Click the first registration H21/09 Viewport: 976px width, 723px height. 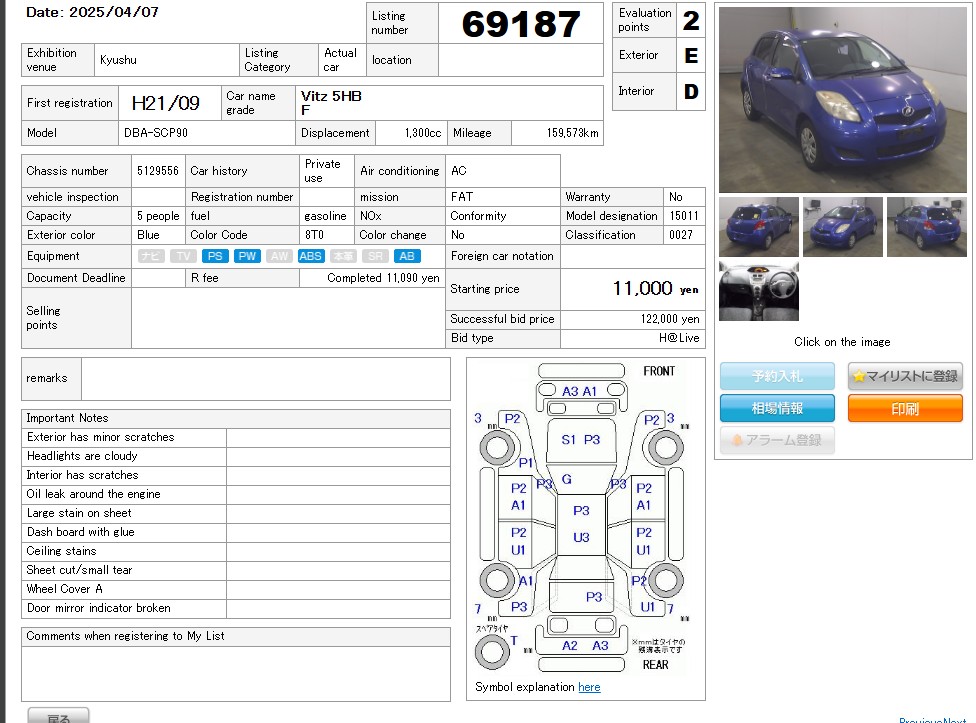click(x=166, y=103)
